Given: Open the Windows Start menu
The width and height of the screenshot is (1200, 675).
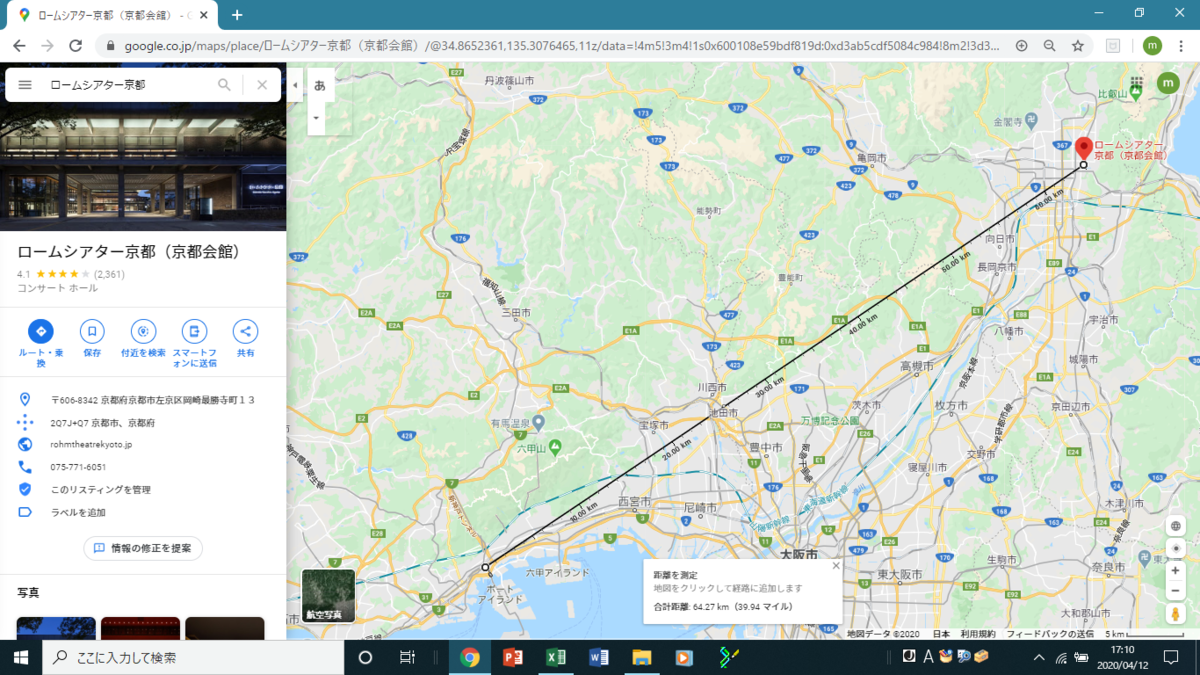Looking at the screenshot, I should click(x=21, y=657).
